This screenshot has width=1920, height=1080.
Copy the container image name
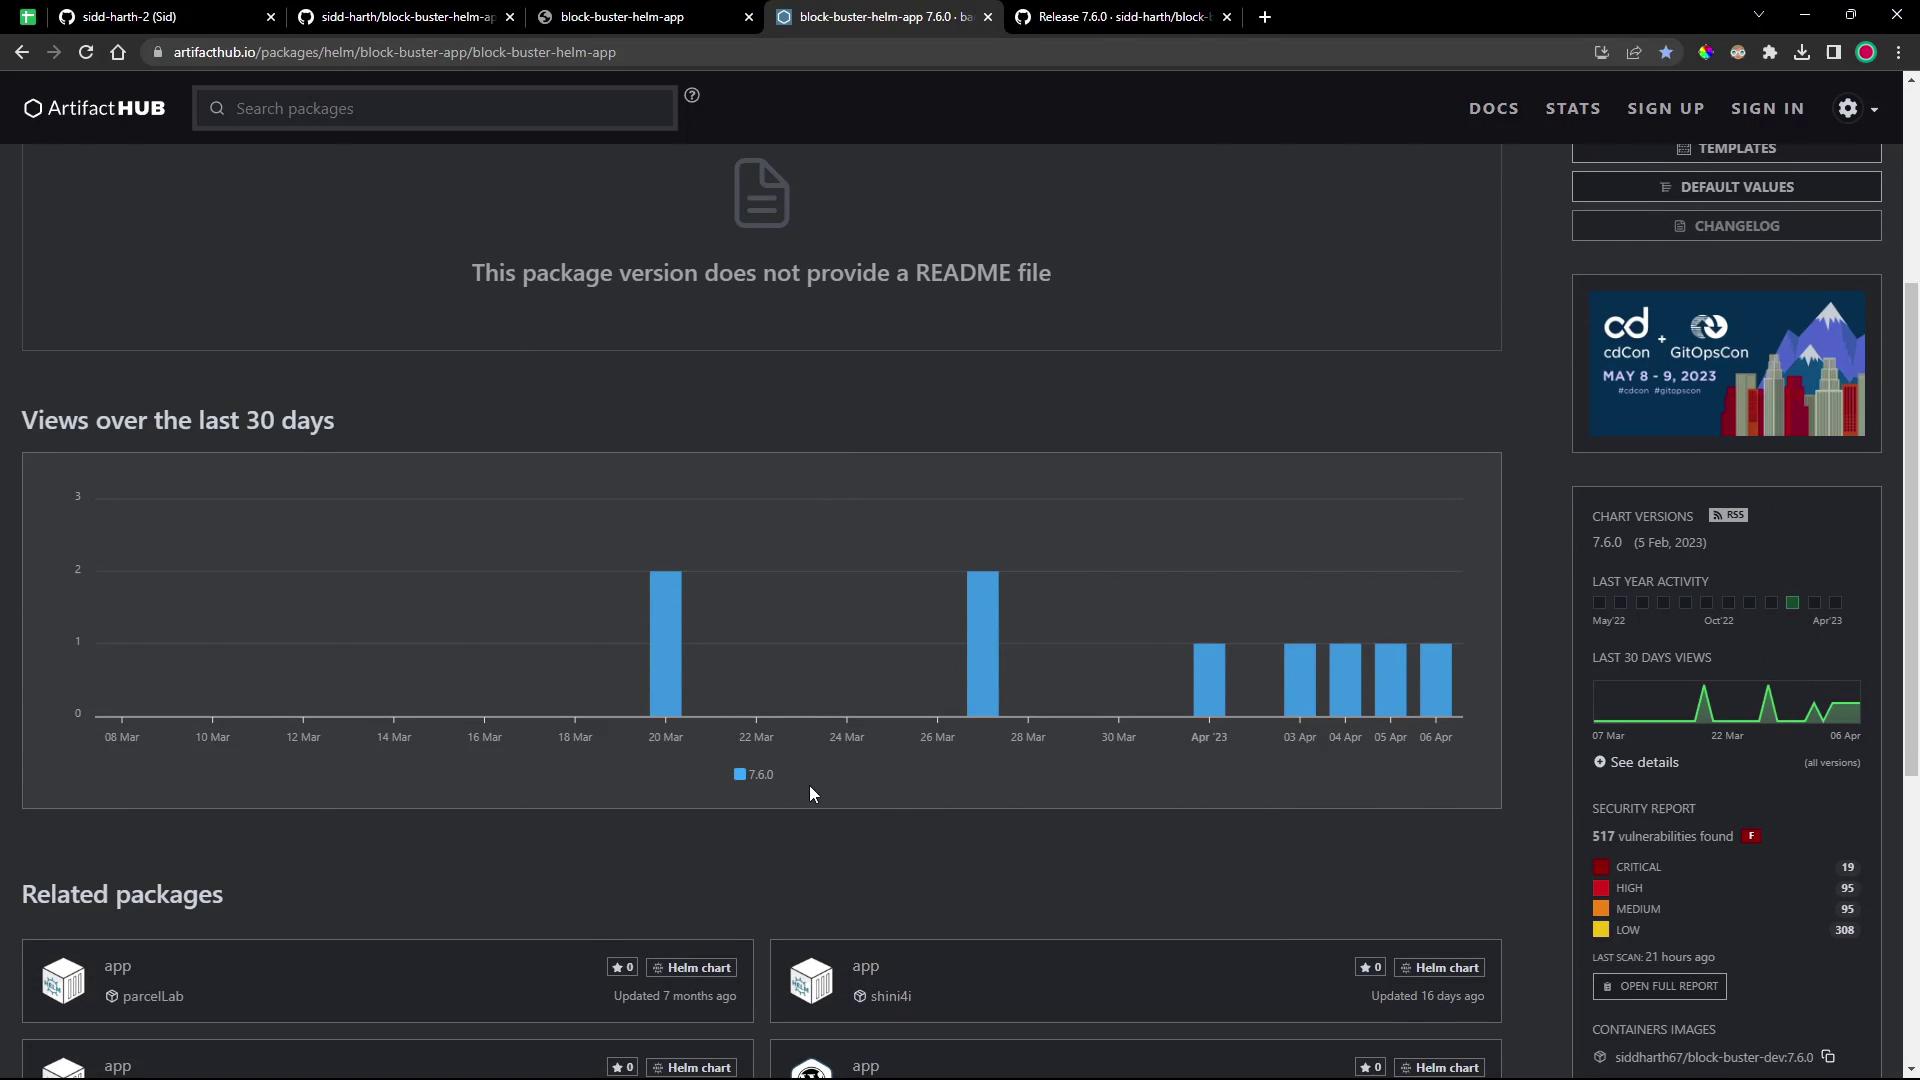coord(1828,1057)
